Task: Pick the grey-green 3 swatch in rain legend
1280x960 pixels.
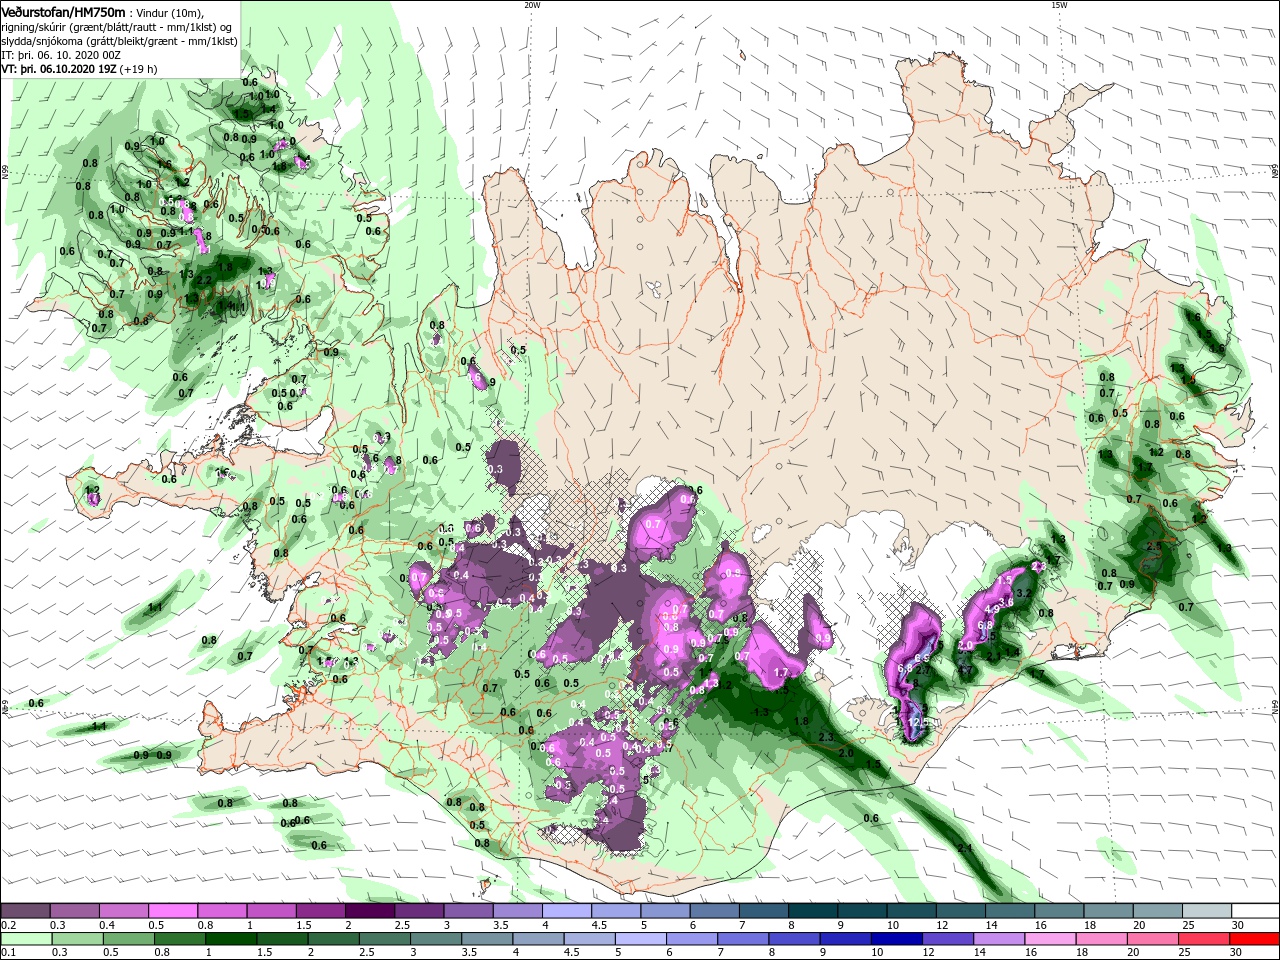Action: 435,939
